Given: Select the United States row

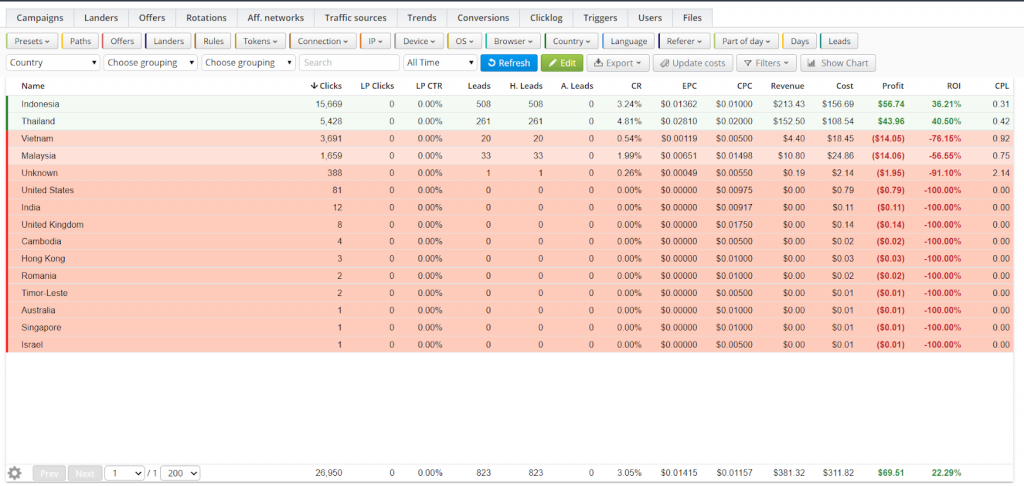Looking at the screenshot, I should click(x=509, y=190).
